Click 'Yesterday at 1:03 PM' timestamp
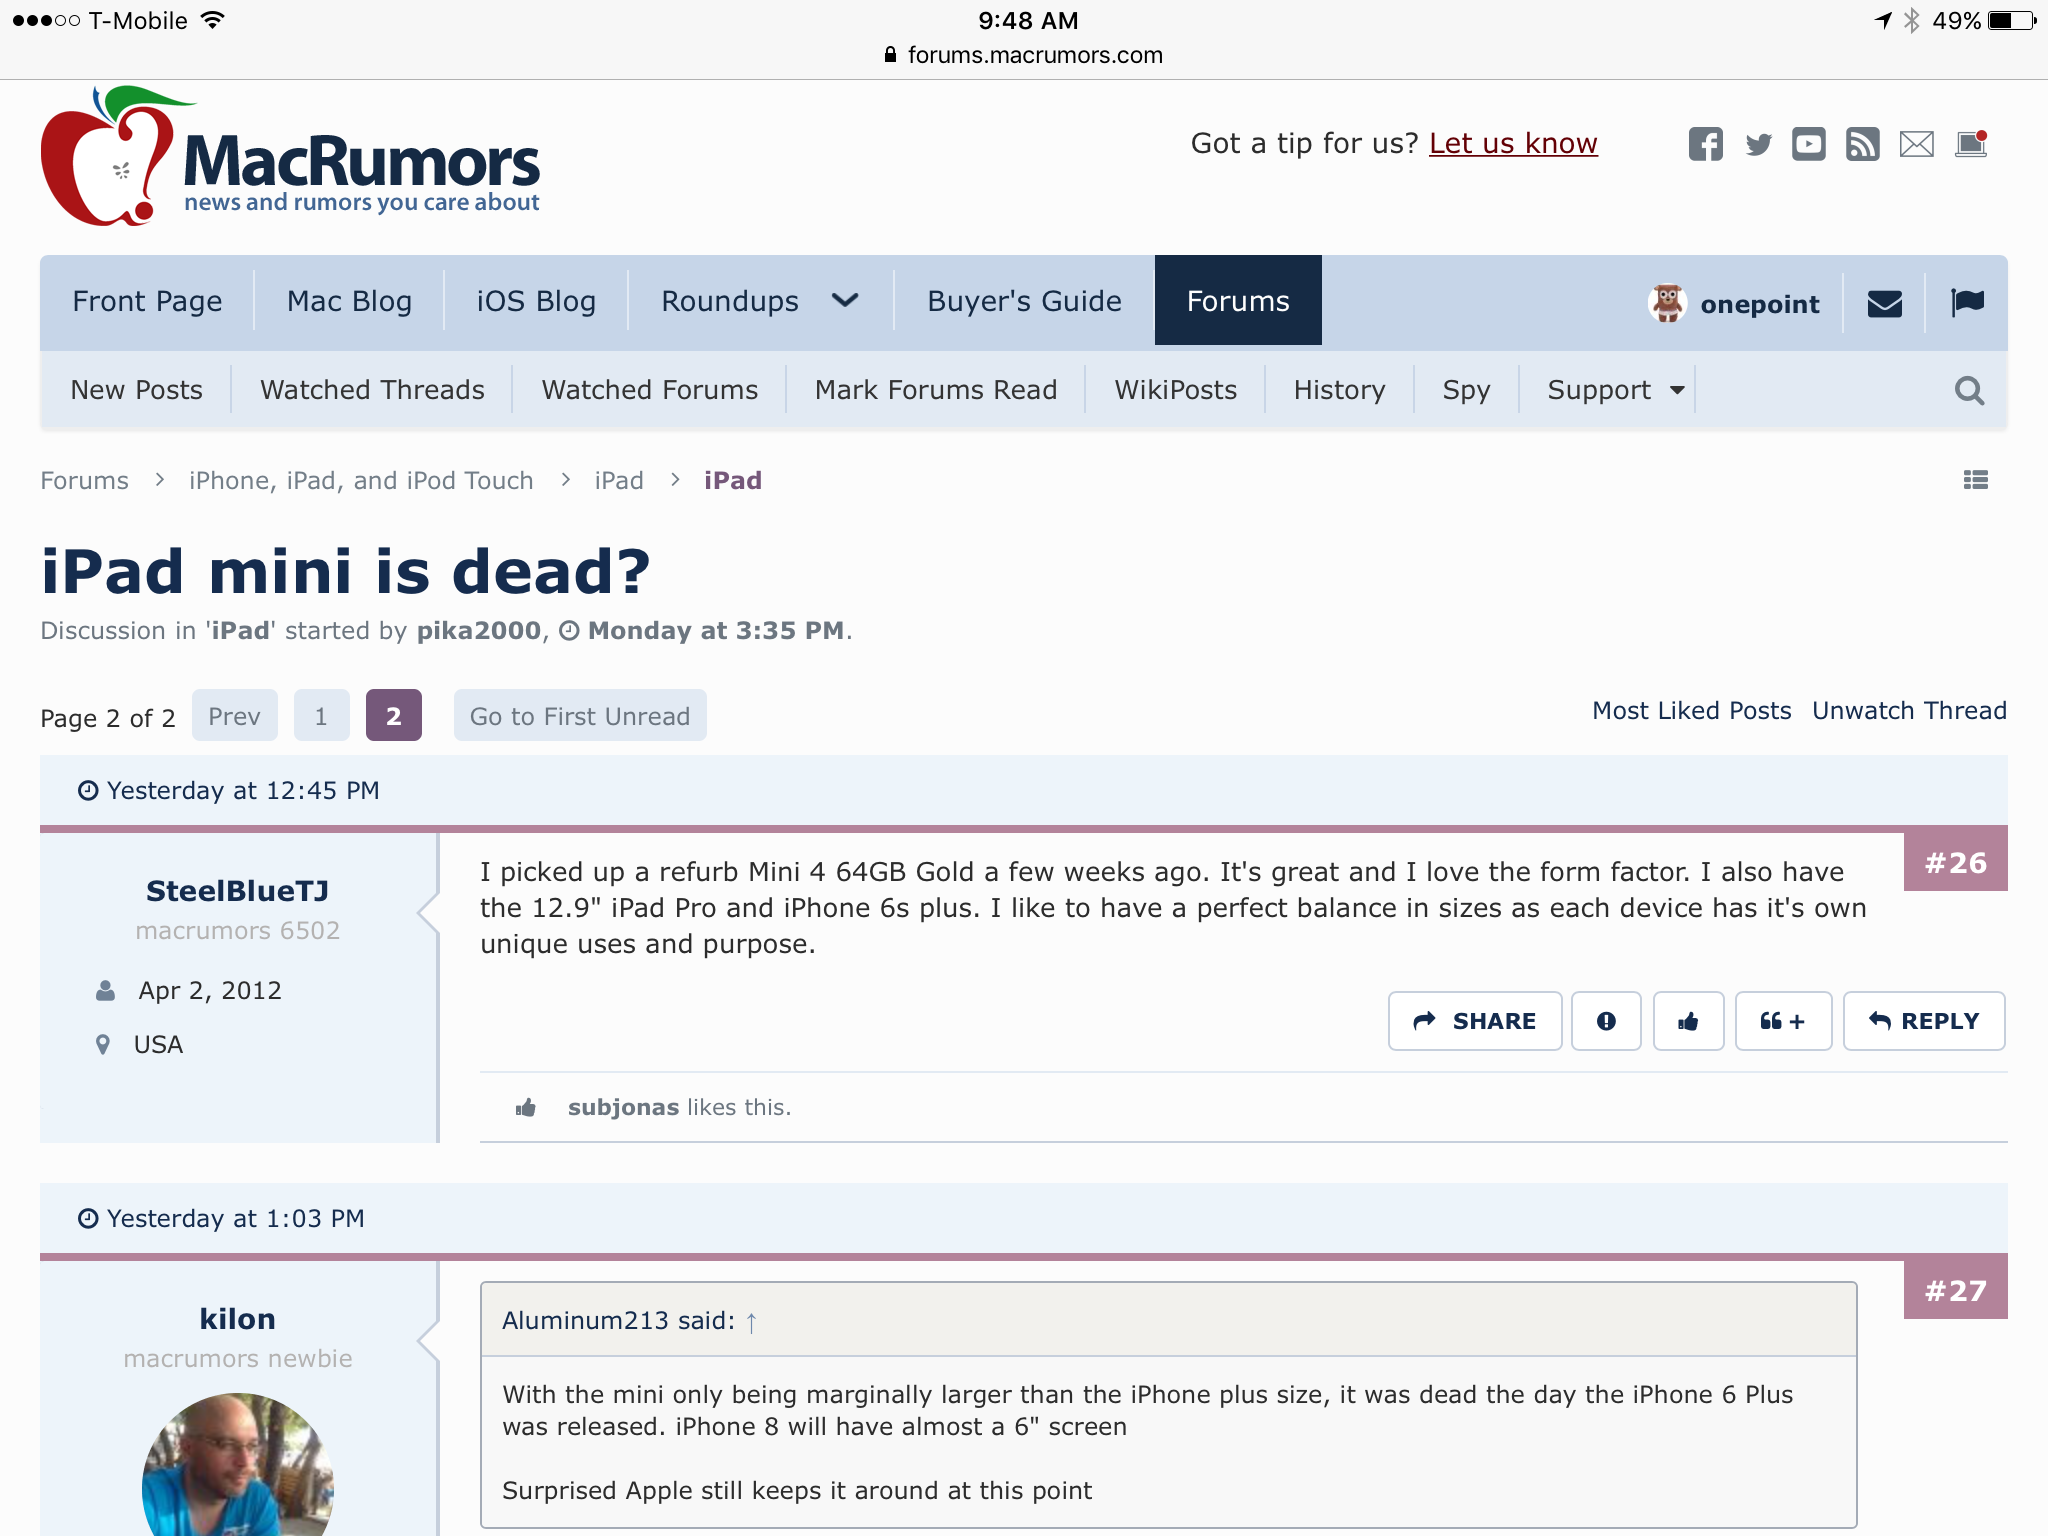2048x1536 pixels. point(236,1219)
